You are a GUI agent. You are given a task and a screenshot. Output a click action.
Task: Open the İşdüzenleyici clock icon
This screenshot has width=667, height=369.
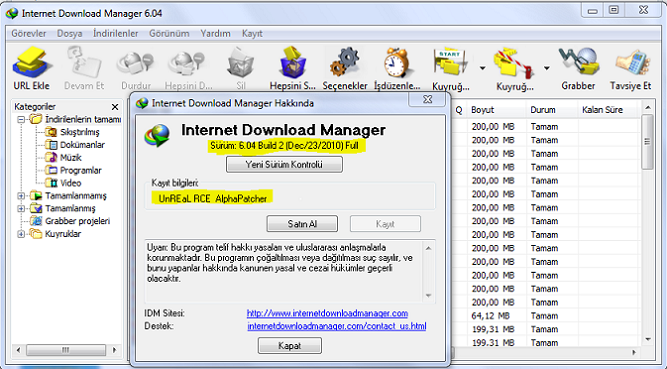pos(396,63)
